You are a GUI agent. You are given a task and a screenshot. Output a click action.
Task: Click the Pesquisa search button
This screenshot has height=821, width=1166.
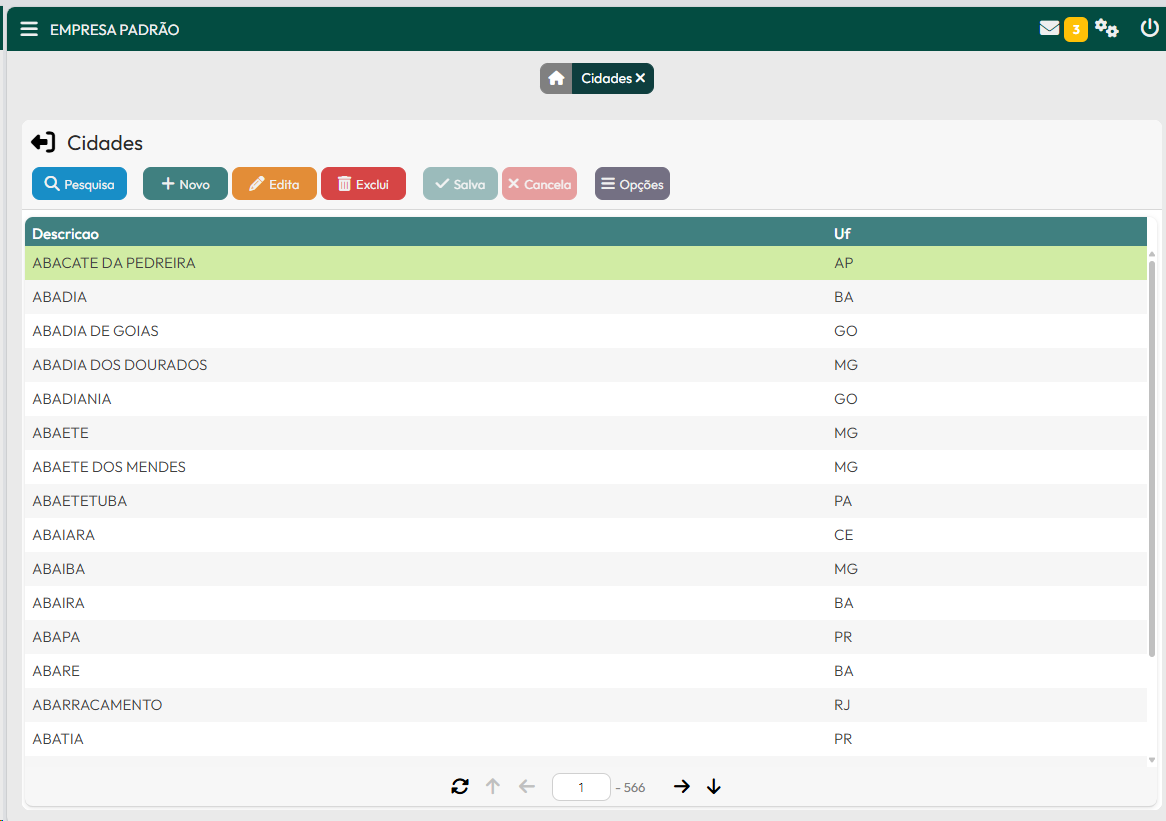click(x=79, y=184)
